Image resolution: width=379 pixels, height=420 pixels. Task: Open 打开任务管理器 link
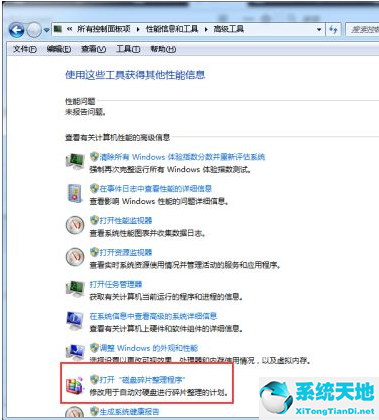(116, 285)
